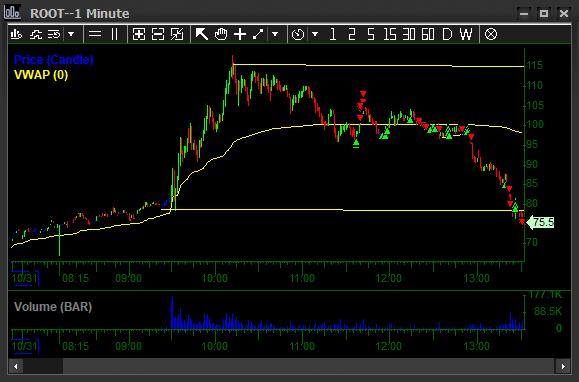Select the crosshair plus tool
Image resolution: width=579 pixels, height=382 pixels.
[x=240, y=34]
